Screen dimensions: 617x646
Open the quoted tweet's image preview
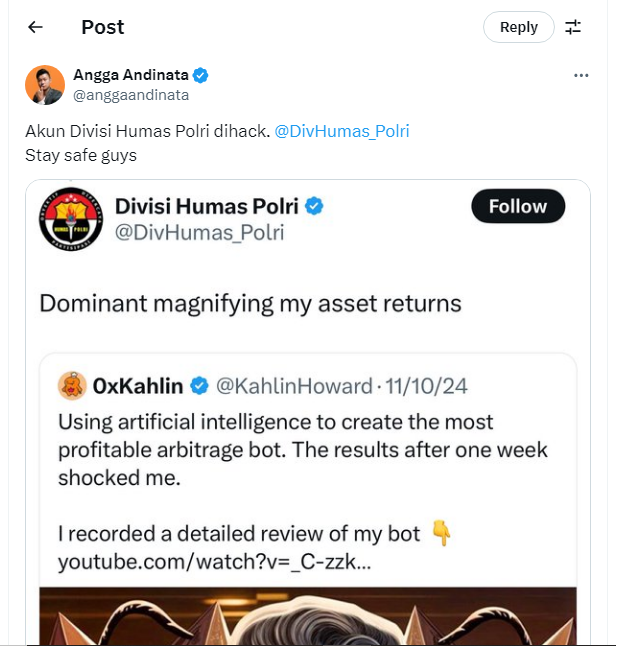(308, 617)
